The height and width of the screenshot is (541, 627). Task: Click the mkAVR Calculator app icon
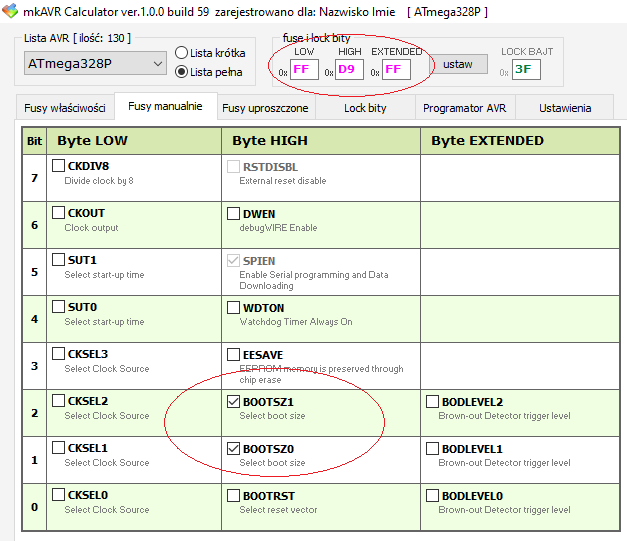[x=10, y=11]
